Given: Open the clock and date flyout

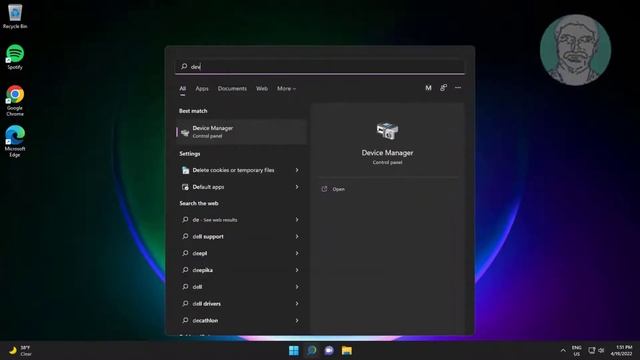Looking at the screenshot, I should coord(622,351).
